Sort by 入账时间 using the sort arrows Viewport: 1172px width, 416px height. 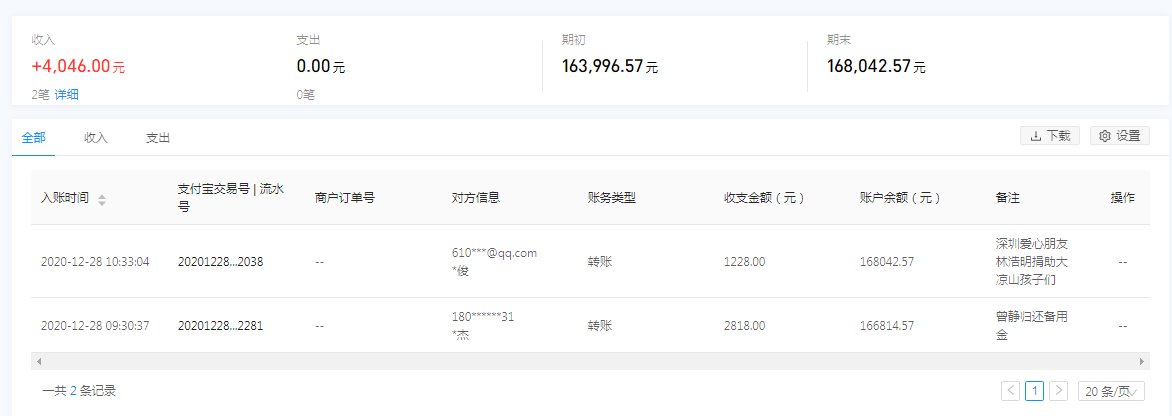102,199
